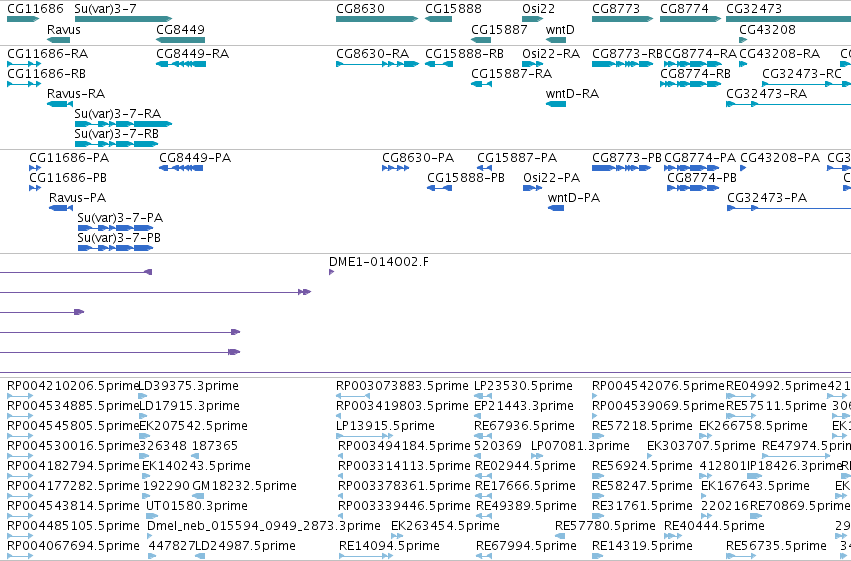The height and width of the screenshot is (561, 851).
Task: Click the LD24987.5prime EST label
Action: click(245, 546)
